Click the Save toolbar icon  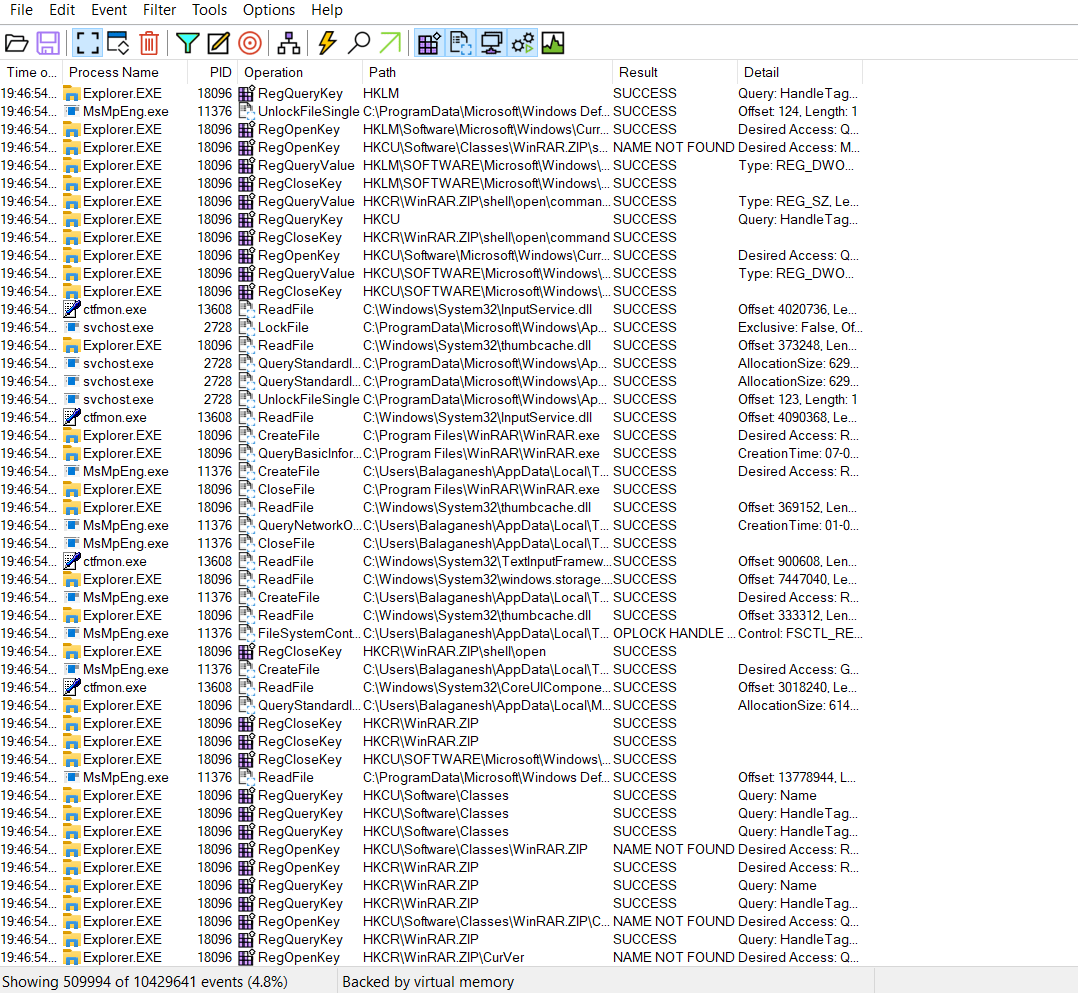[x=48, y=43]
